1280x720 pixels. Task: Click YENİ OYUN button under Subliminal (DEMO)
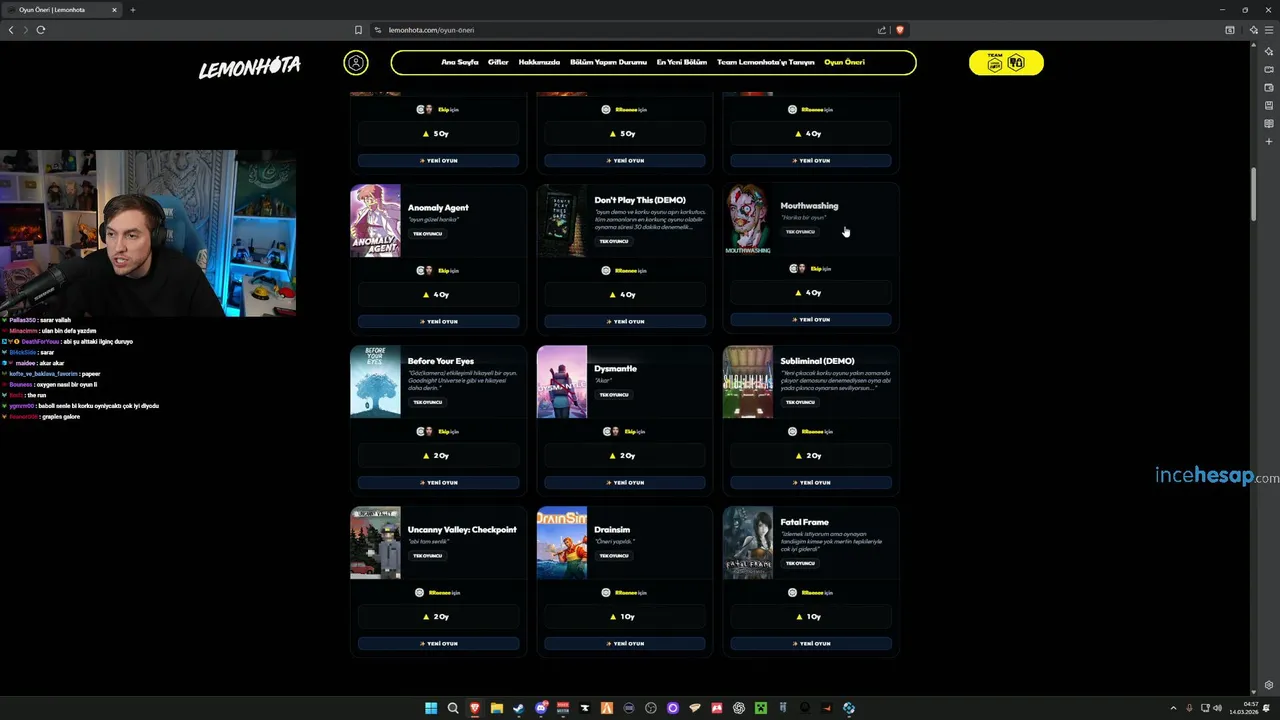pyautogui.click(x=811, y=483)
